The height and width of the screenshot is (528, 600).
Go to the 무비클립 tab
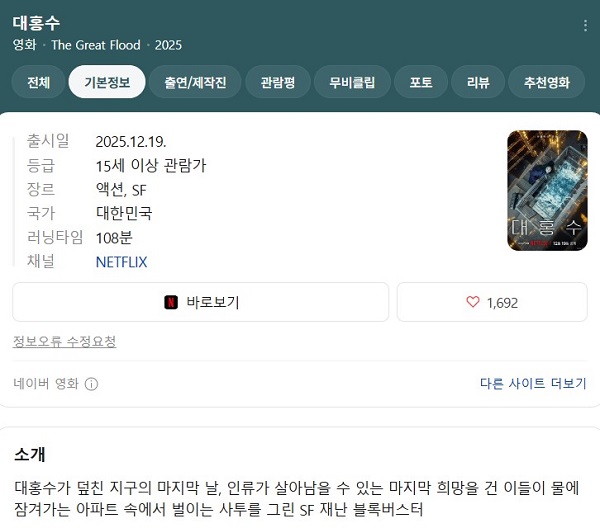(x=352, y=82)
